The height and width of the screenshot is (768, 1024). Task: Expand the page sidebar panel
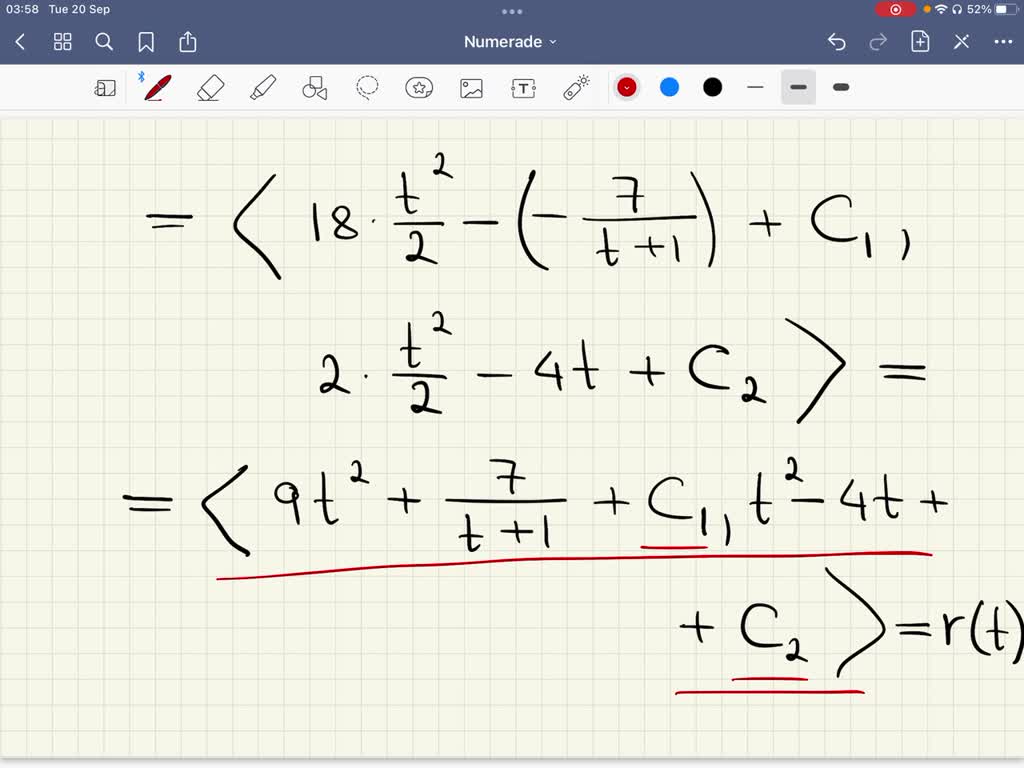(x=105, y=87)
